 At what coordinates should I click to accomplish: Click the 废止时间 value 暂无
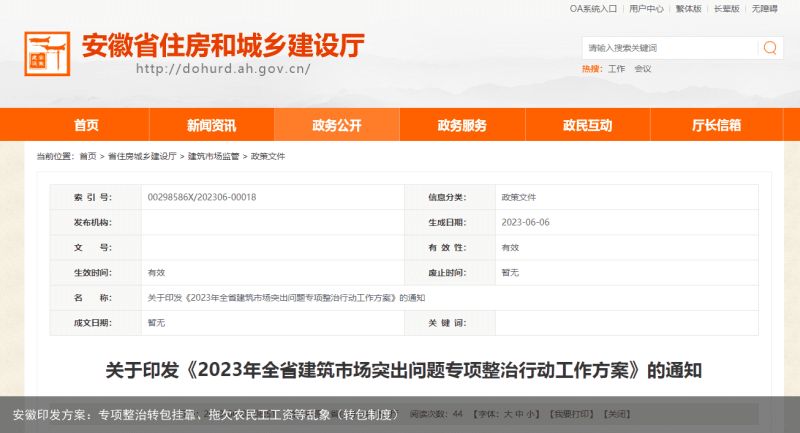[510, 272]
